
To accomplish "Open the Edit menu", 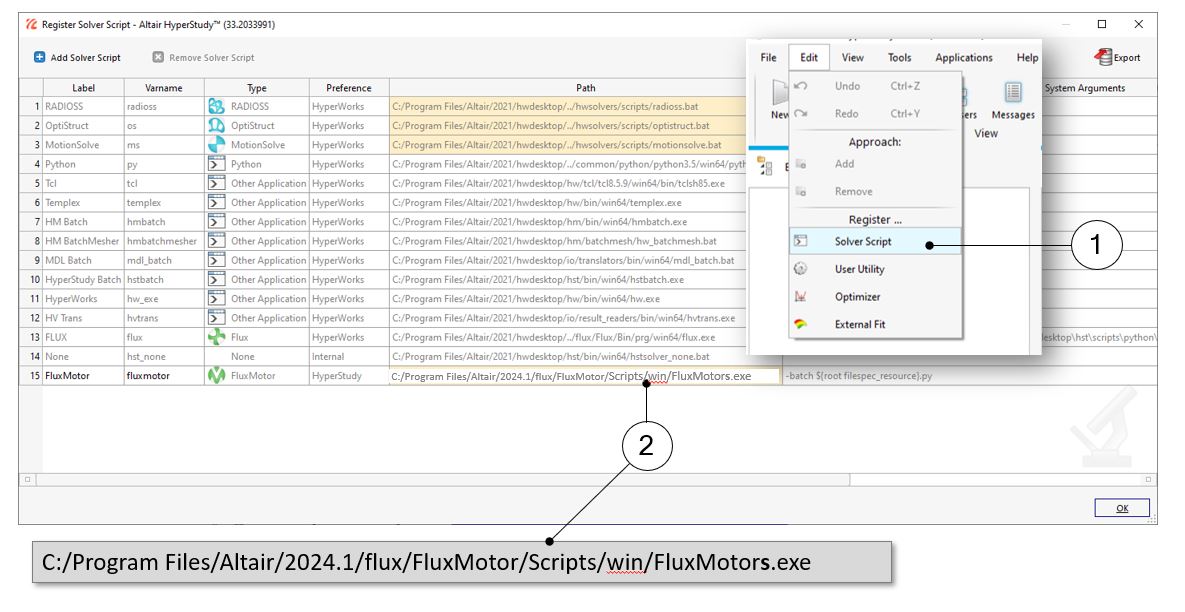I will coord(808,58).
